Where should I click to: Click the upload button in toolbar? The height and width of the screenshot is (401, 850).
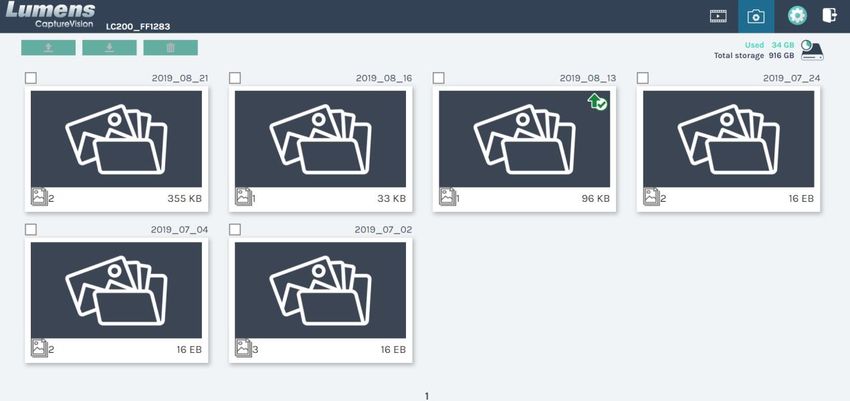48,48
